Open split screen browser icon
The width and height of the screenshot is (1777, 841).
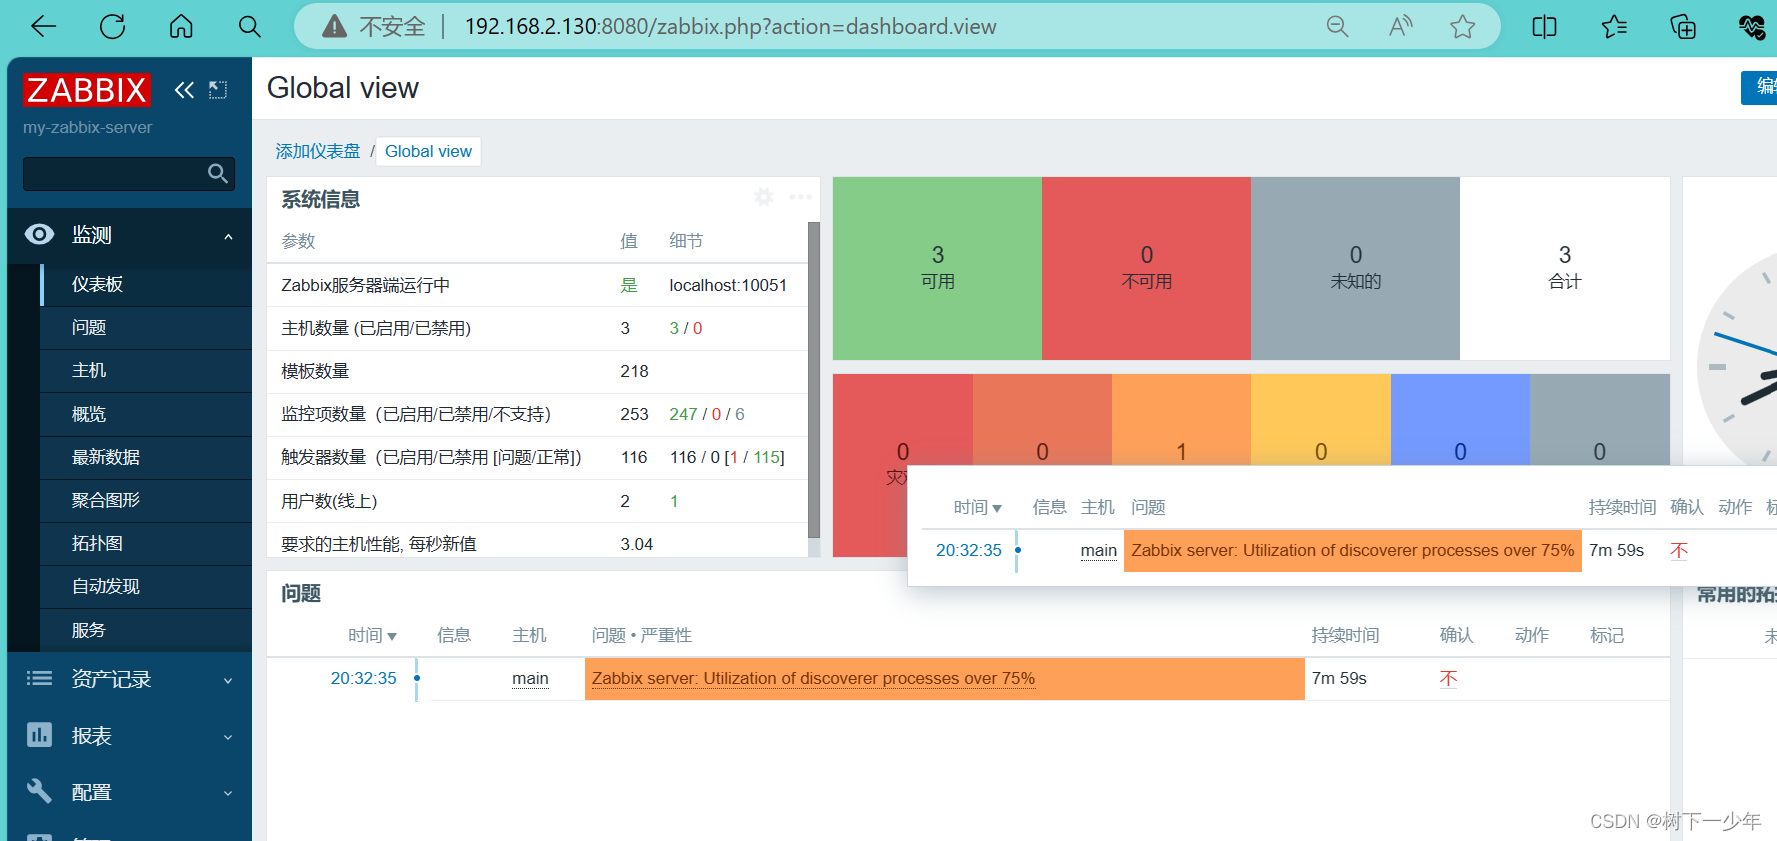[x=1544, y=27]
